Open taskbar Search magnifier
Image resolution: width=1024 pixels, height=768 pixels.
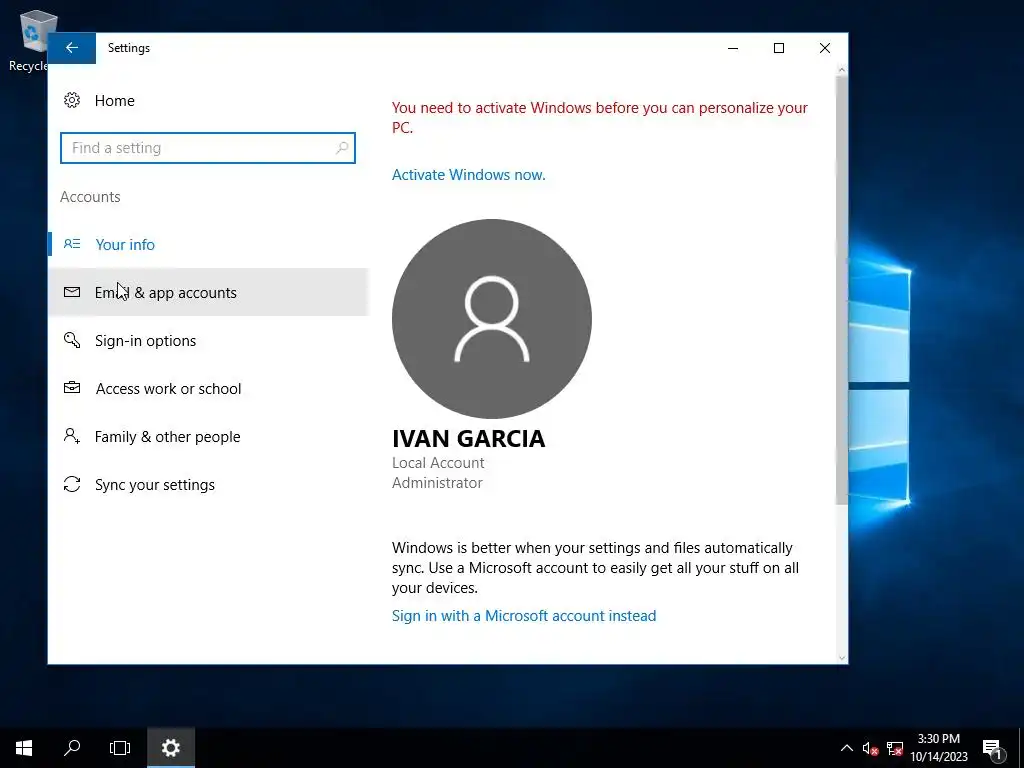72,748
